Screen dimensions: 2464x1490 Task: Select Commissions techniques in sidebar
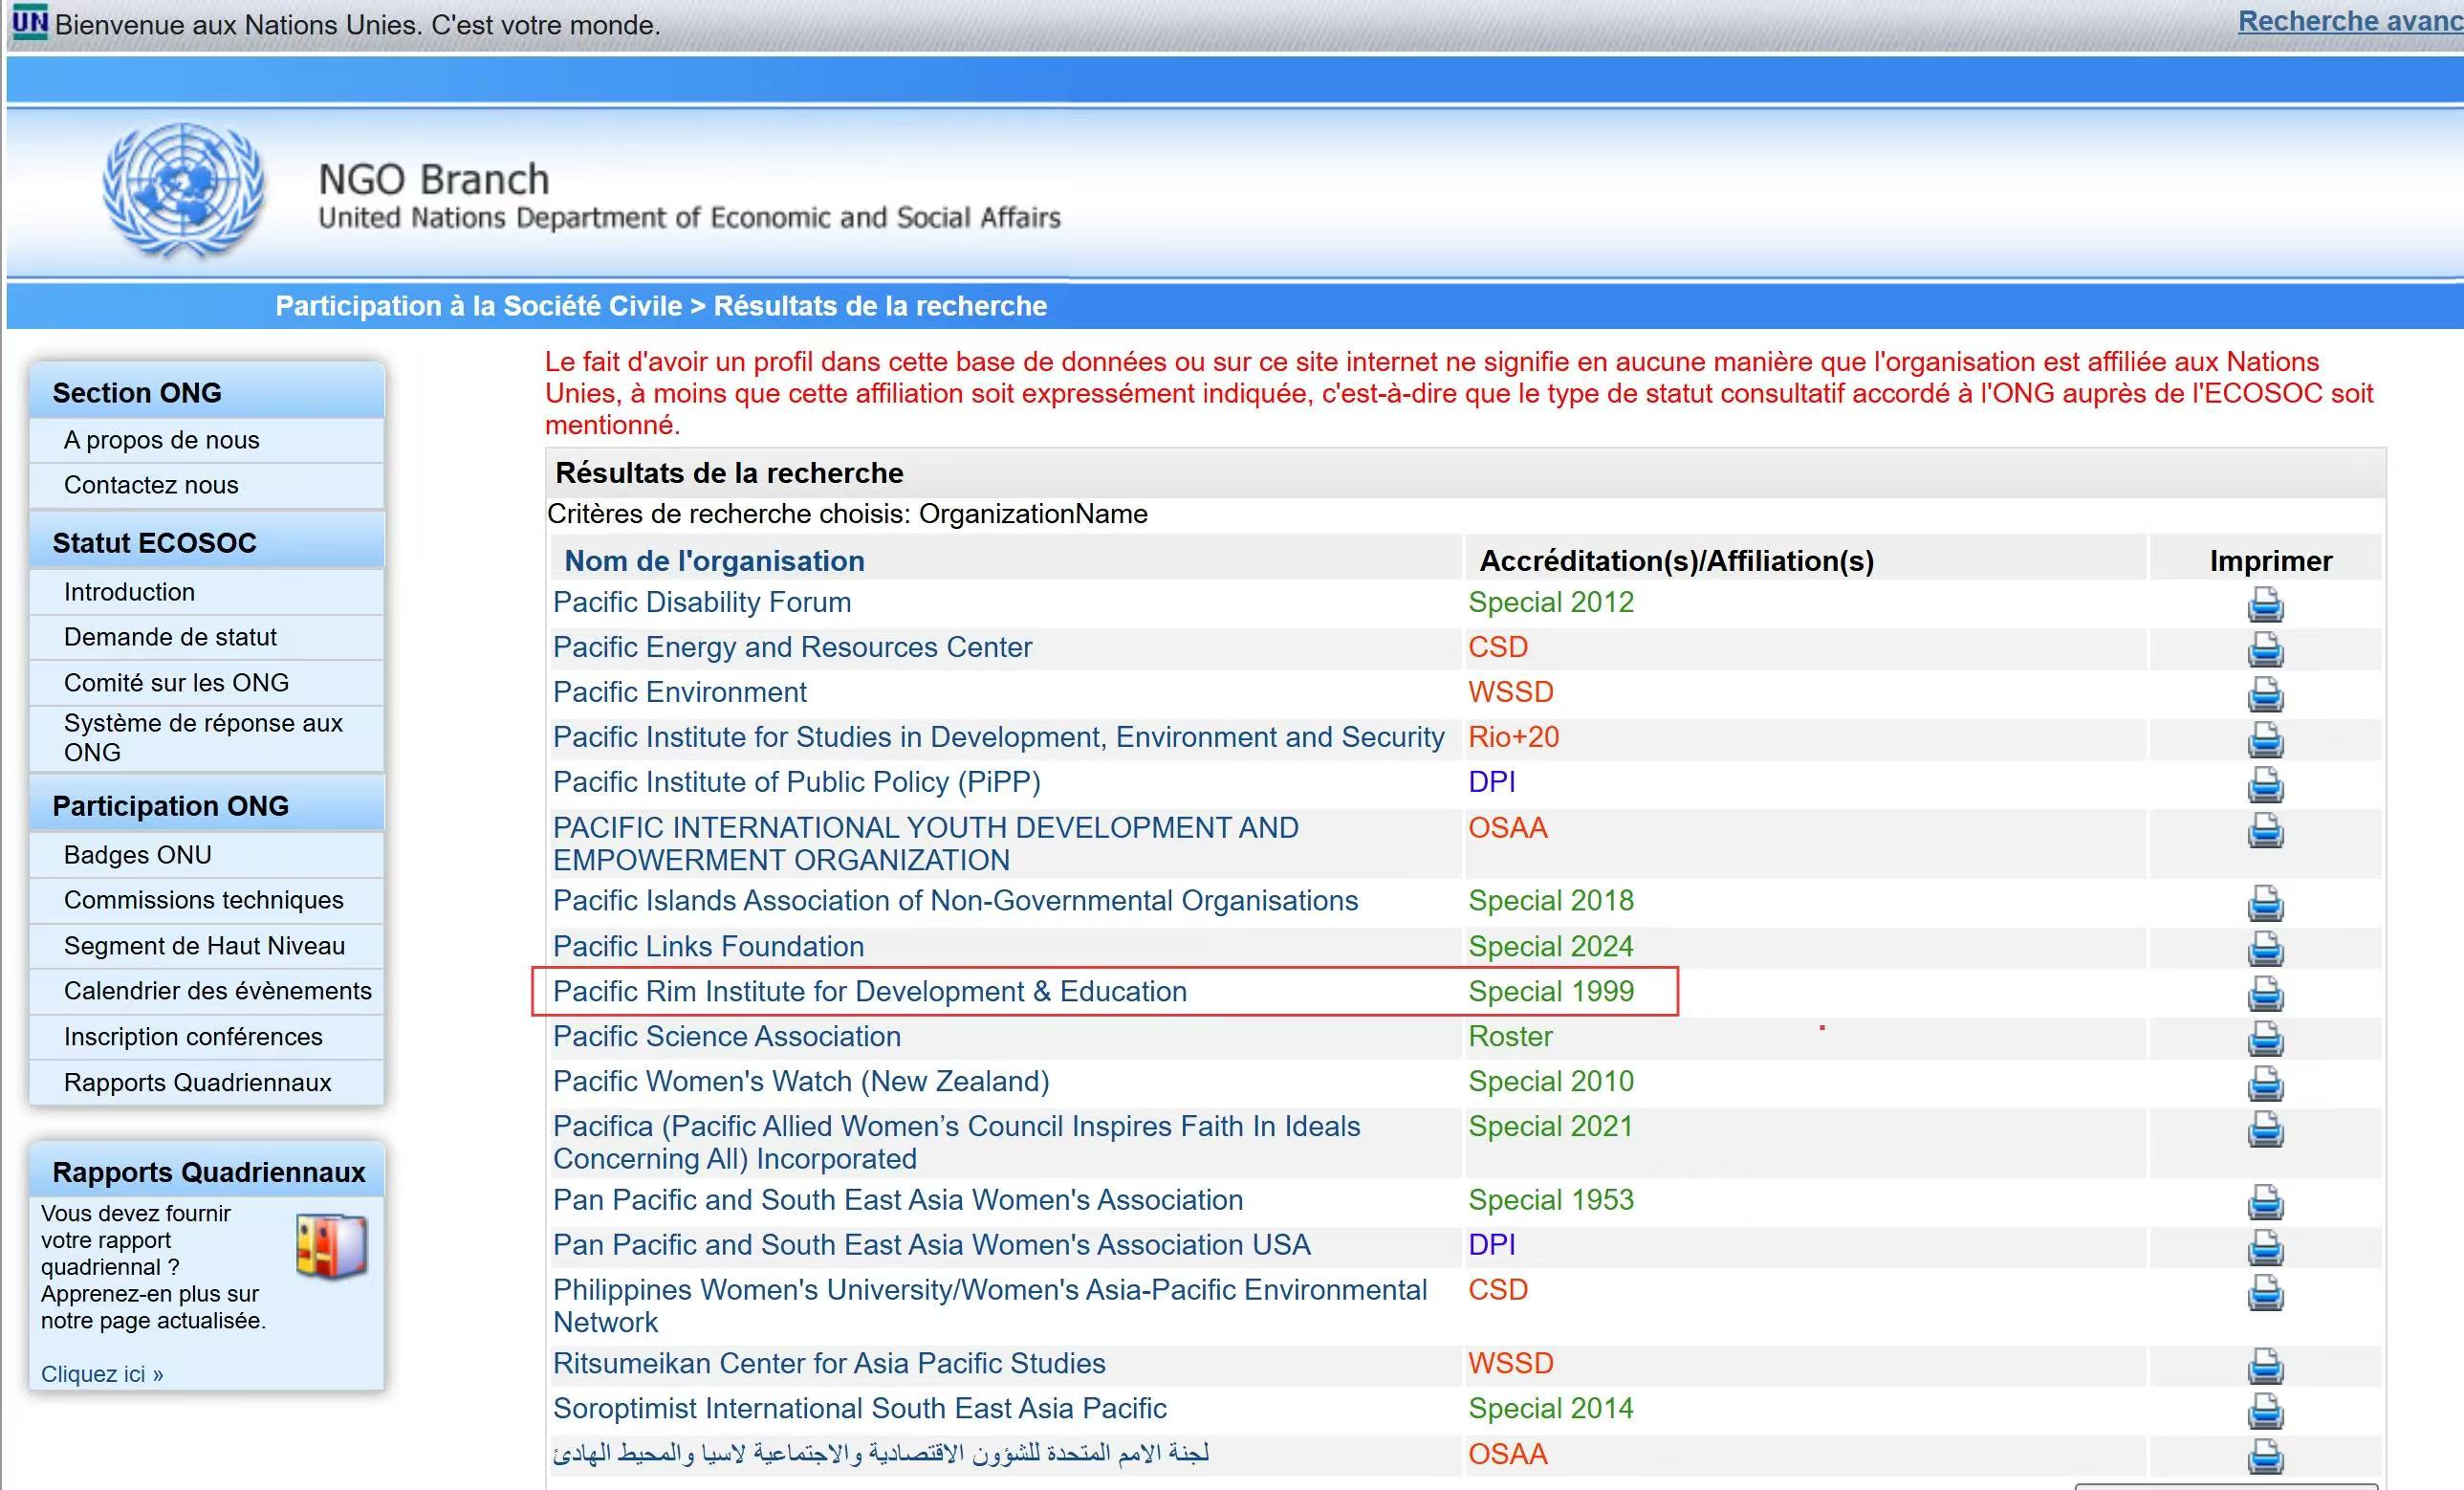coord(204,900)
